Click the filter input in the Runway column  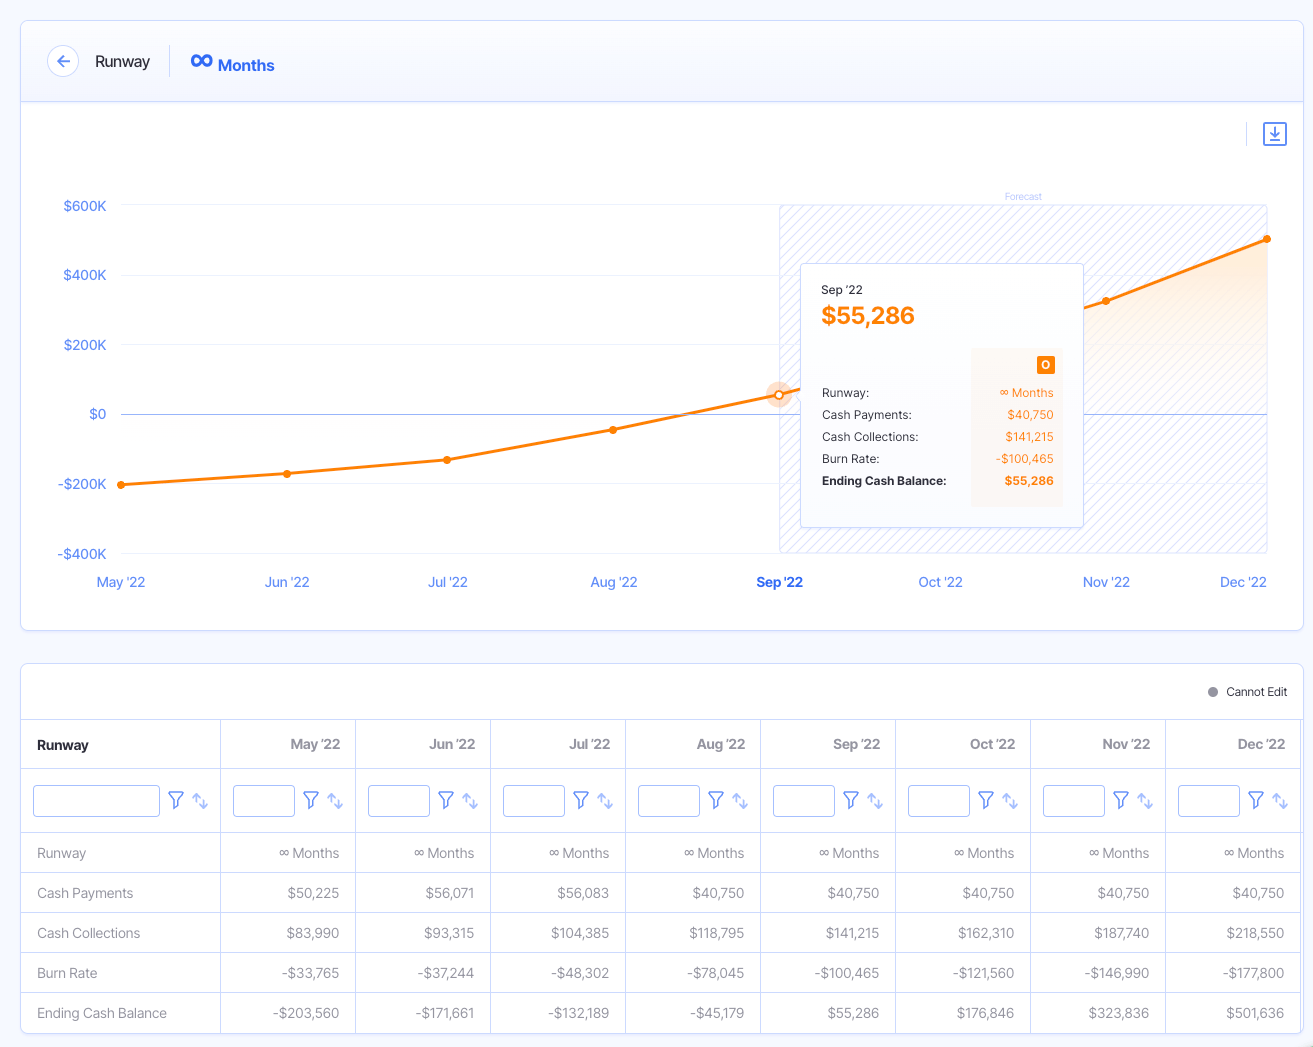click(x=96, y=800)
